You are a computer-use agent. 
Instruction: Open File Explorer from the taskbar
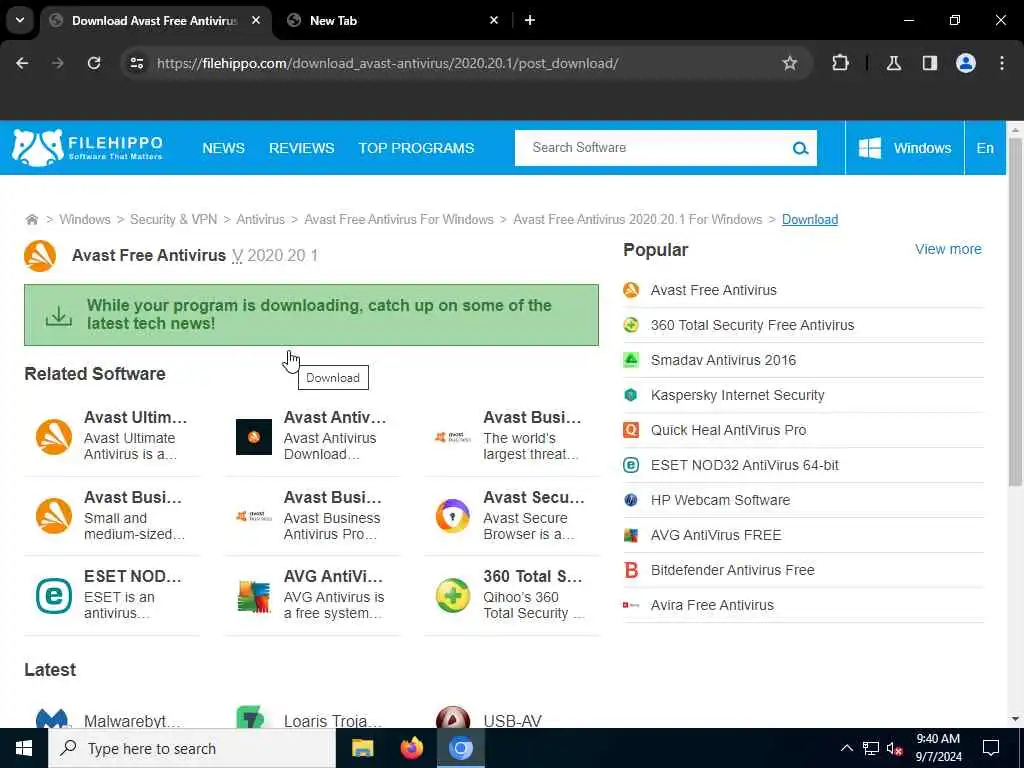pos(362,748)
